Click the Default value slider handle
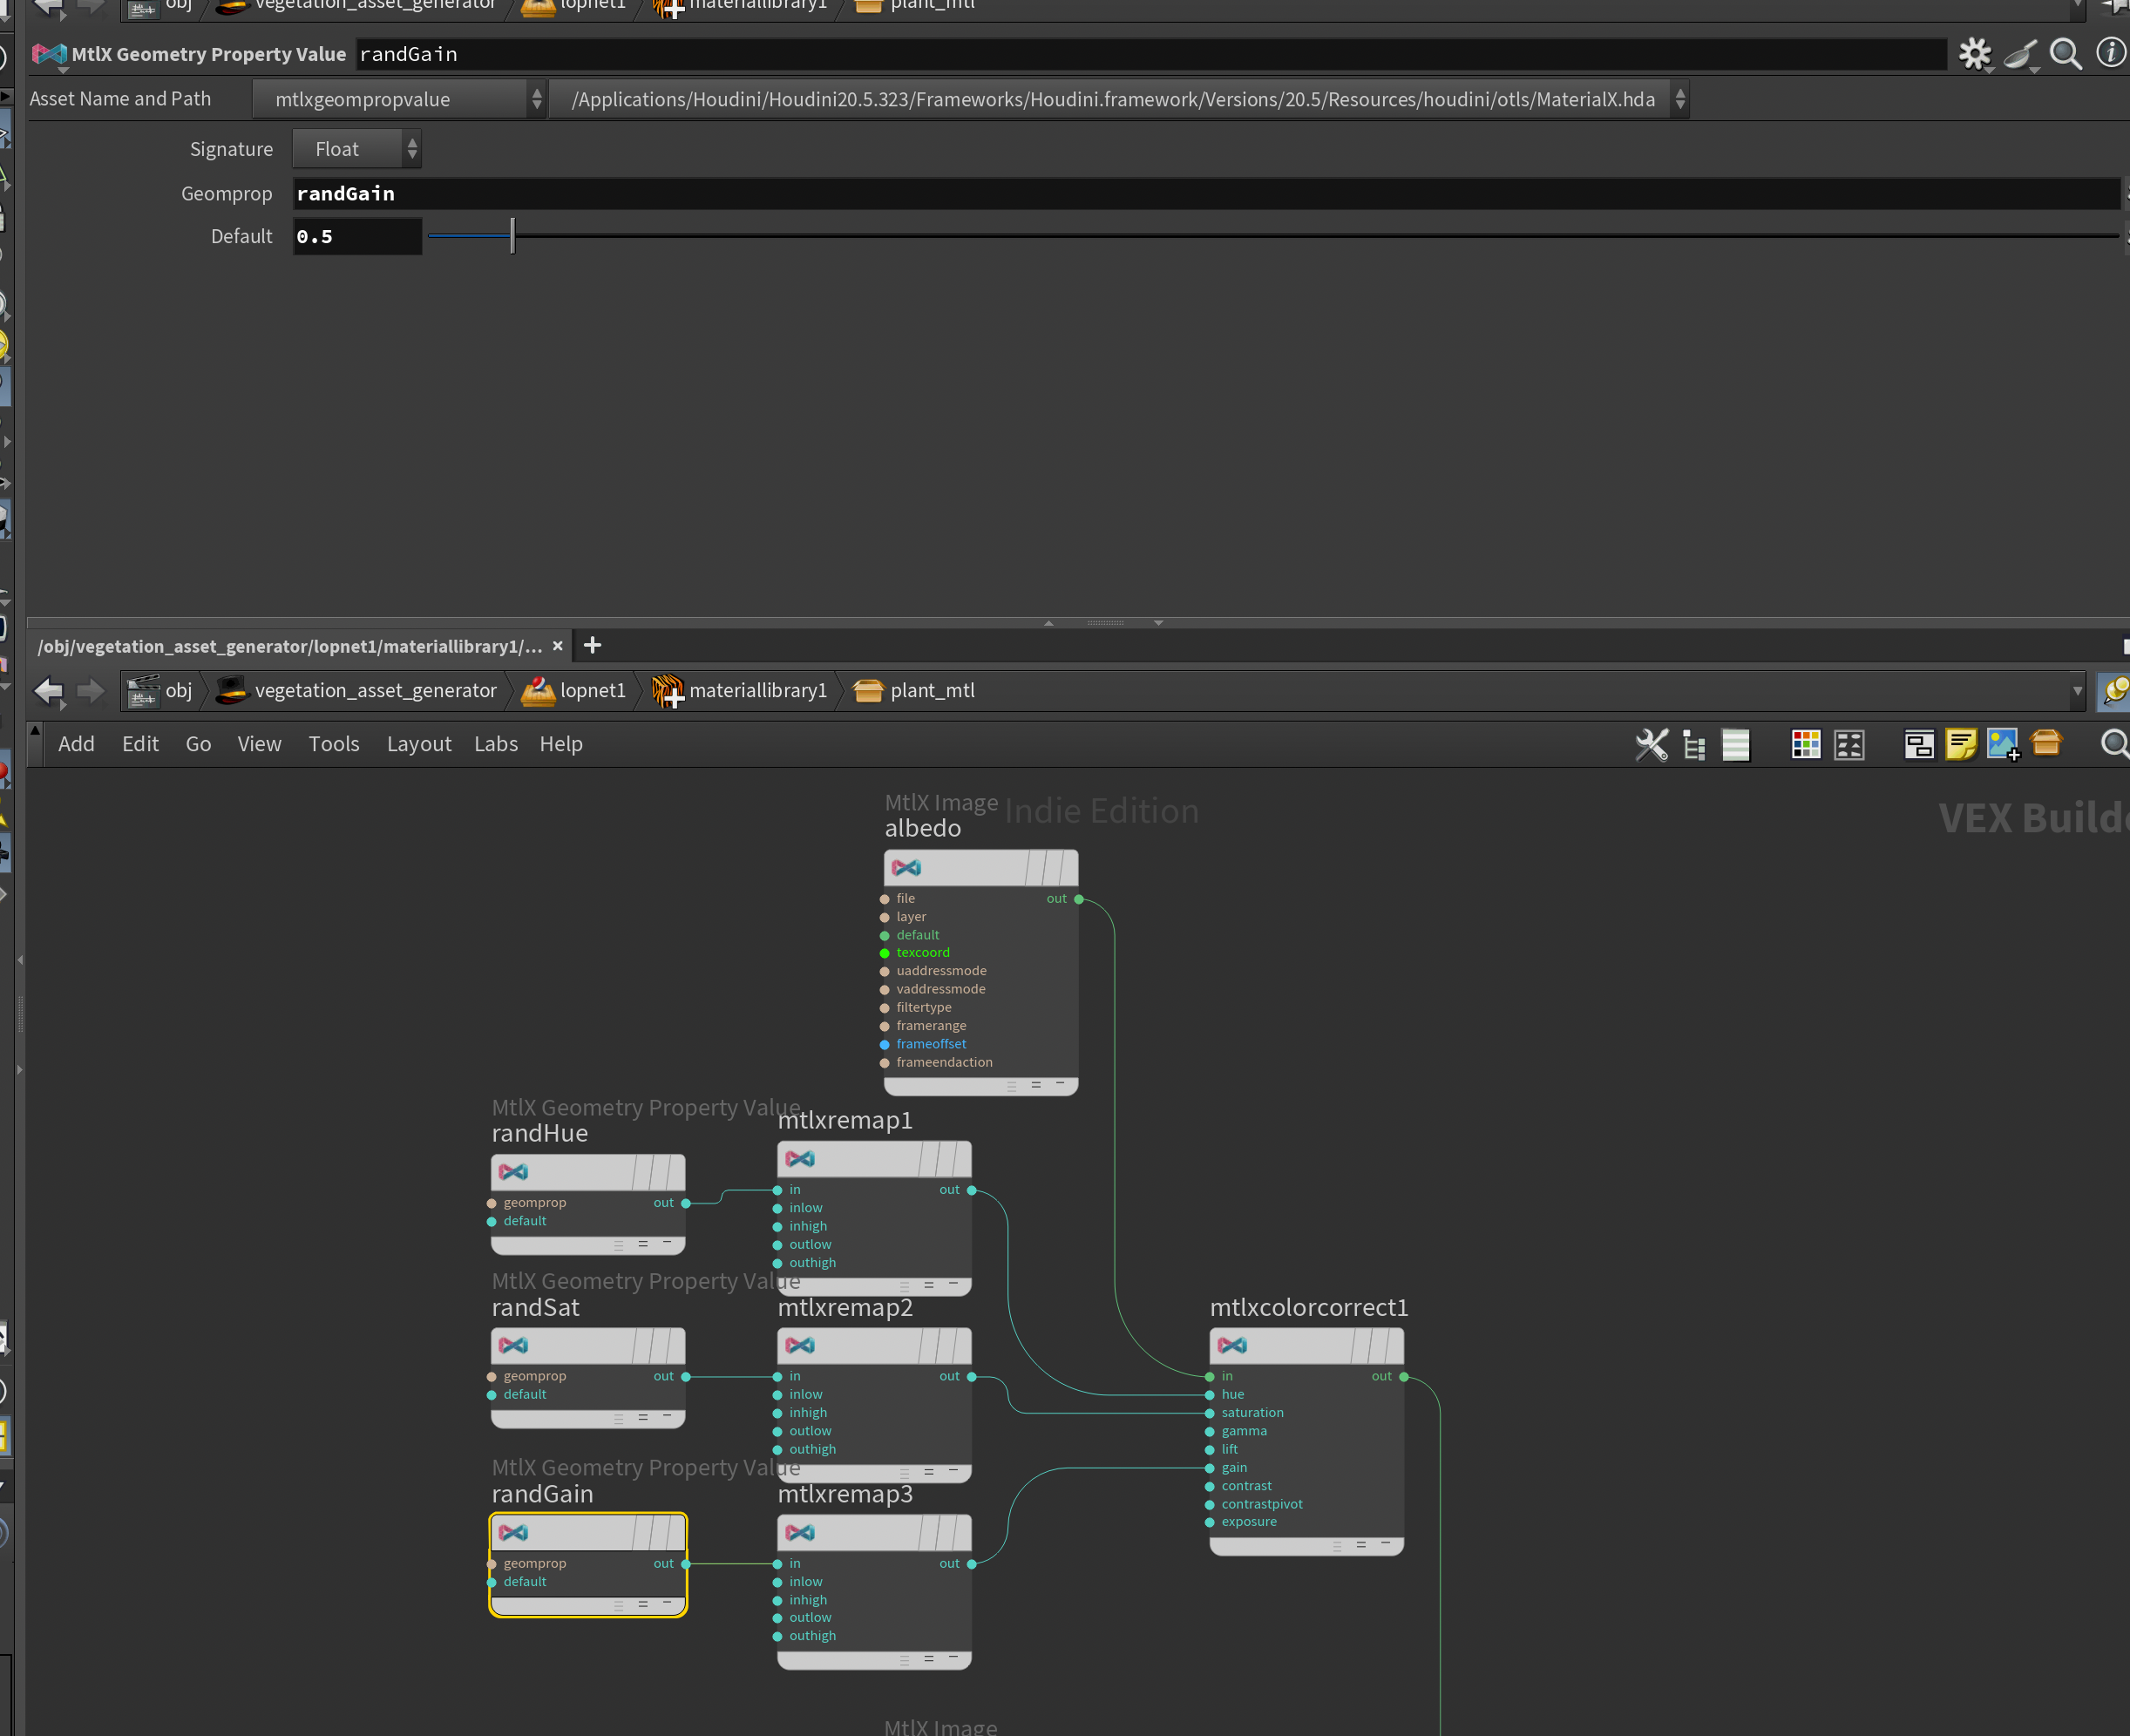2130x1736 pixels. click(512, 236)
